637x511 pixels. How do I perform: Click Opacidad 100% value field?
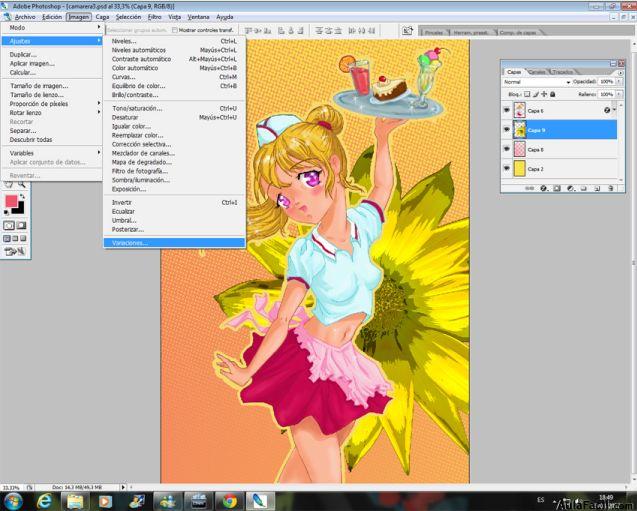tap(607, 82)
